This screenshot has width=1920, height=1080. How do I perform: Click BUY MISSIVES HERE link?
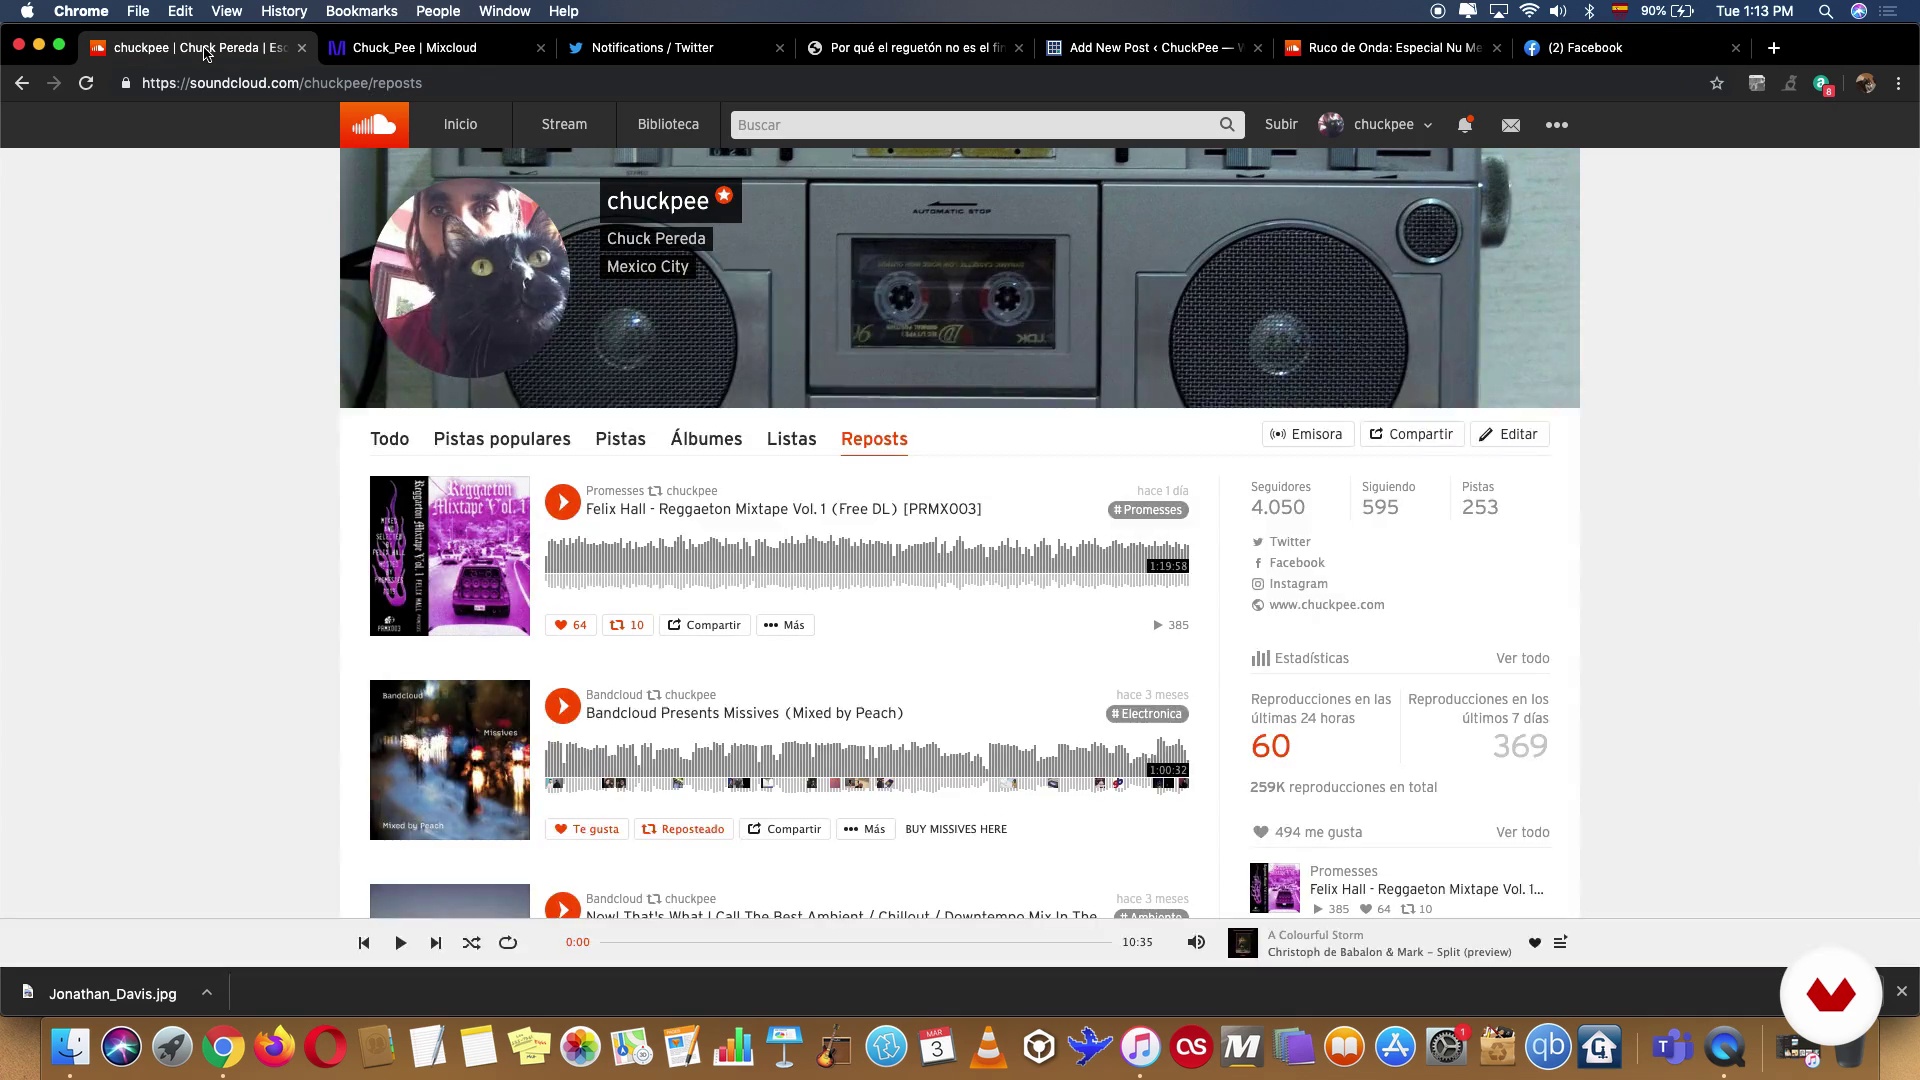[956, 829]
